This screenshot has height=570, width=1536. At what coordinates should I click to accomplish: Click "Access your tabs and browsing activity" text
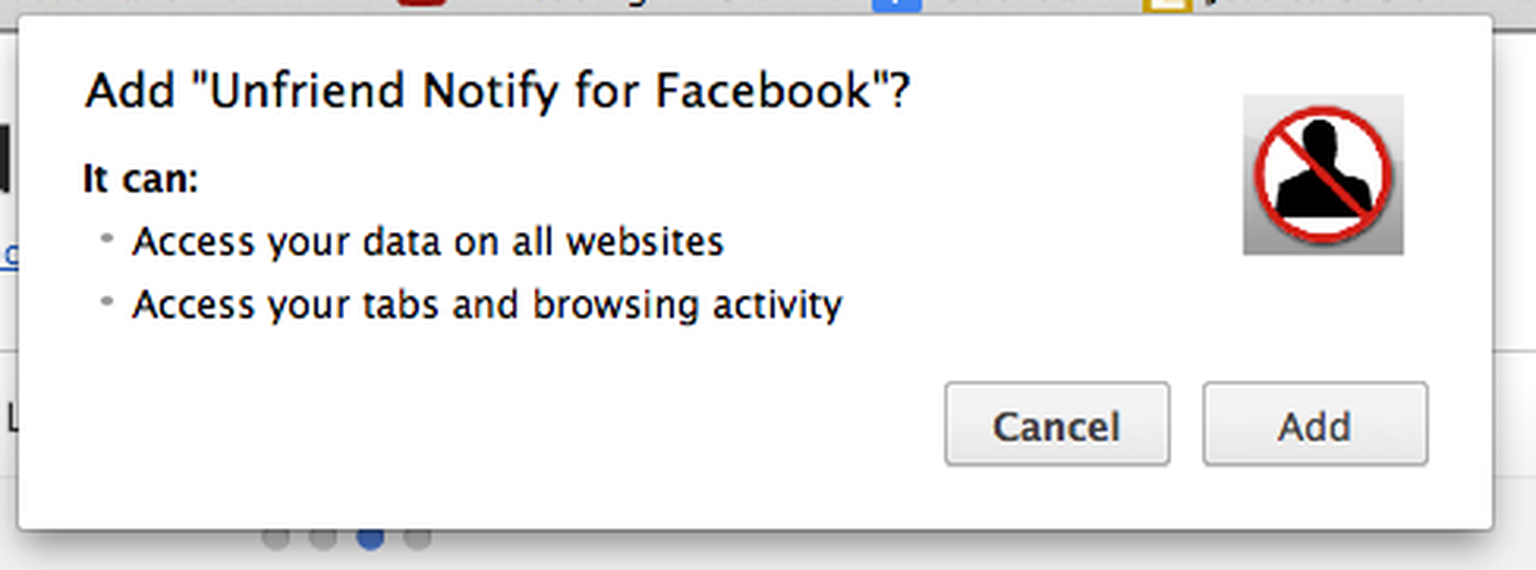pyautogui.click(x=487, y=304)
